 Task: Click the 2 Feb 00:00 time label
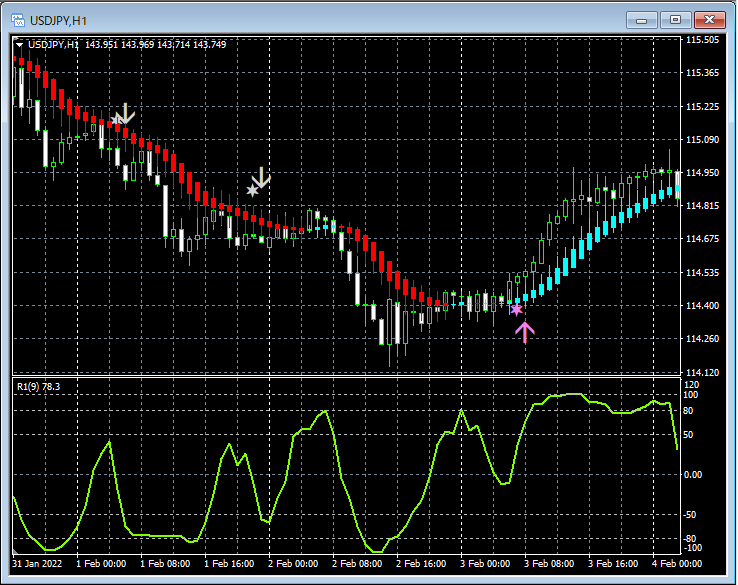(x=293, y=563)
